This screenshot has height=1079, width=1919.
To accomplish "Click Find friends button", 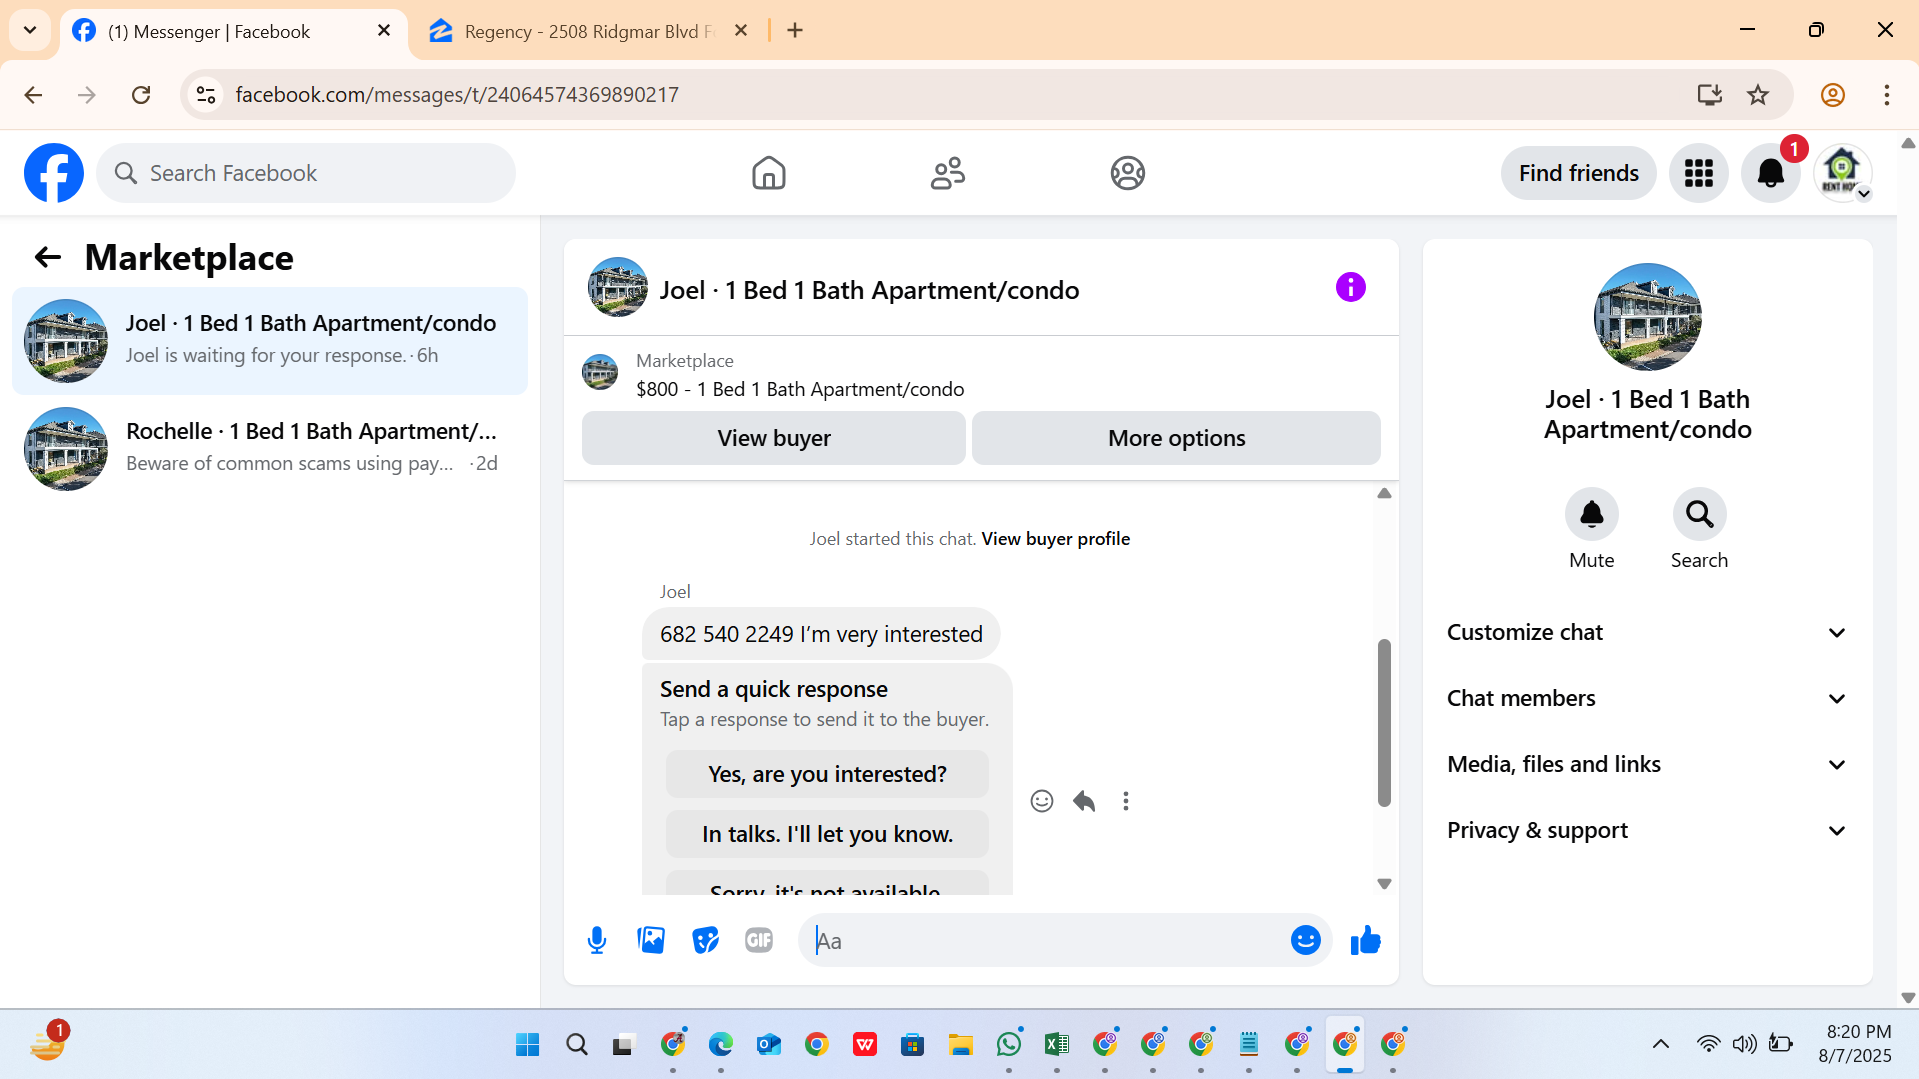I will click(1578, 173).
